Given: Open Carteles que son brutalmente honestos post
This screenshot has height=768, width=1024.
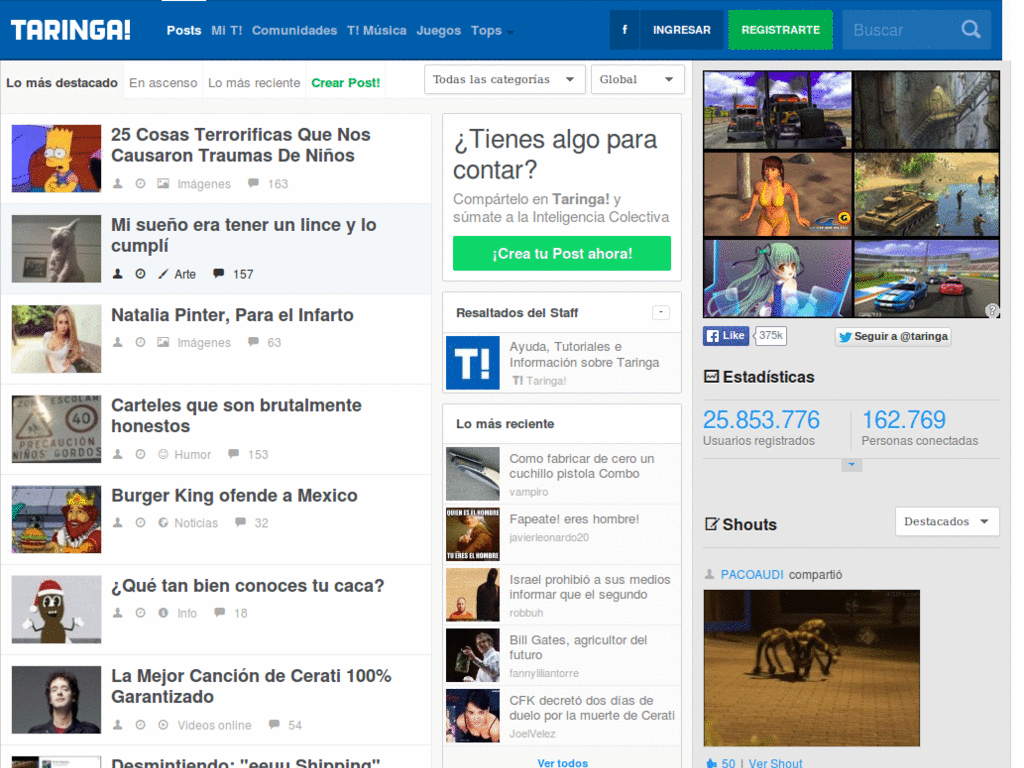Looking at the screenshot, I should click(x=236, y=415).
